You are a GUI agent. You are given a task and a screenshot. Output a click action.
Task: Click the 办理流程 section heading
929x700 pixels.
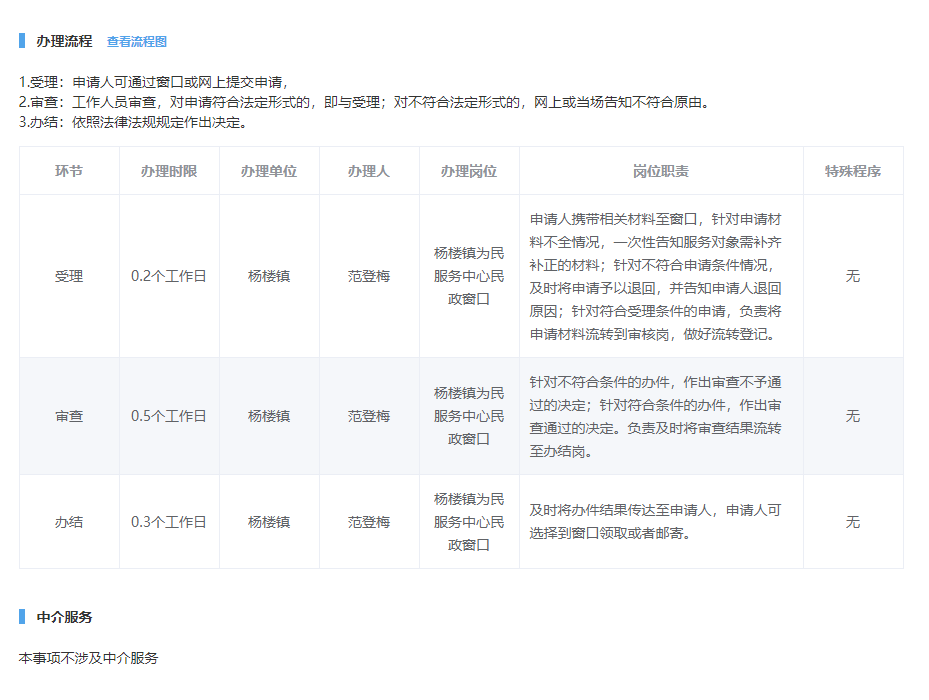pos(64,42)
